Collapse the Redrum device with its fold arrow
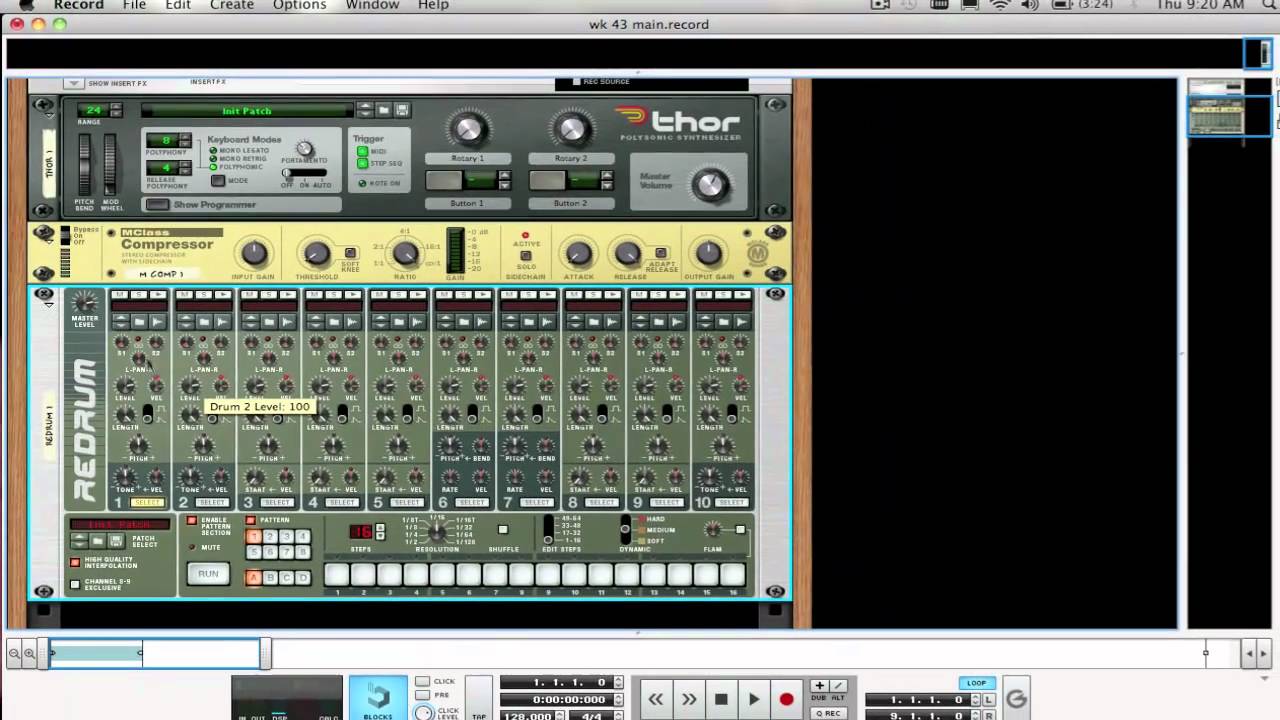1280x720 pixels. [x=47, y=304]
